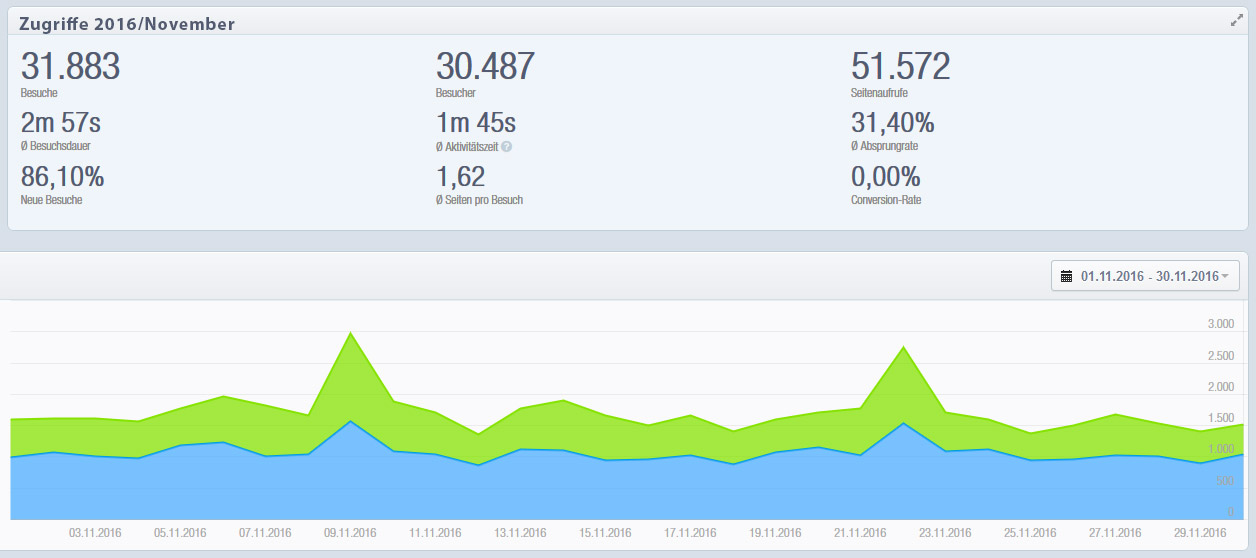Click the 1m 45s activity time value
The width and height of the screenshot is (1256, 558).
tap(476, 123)
